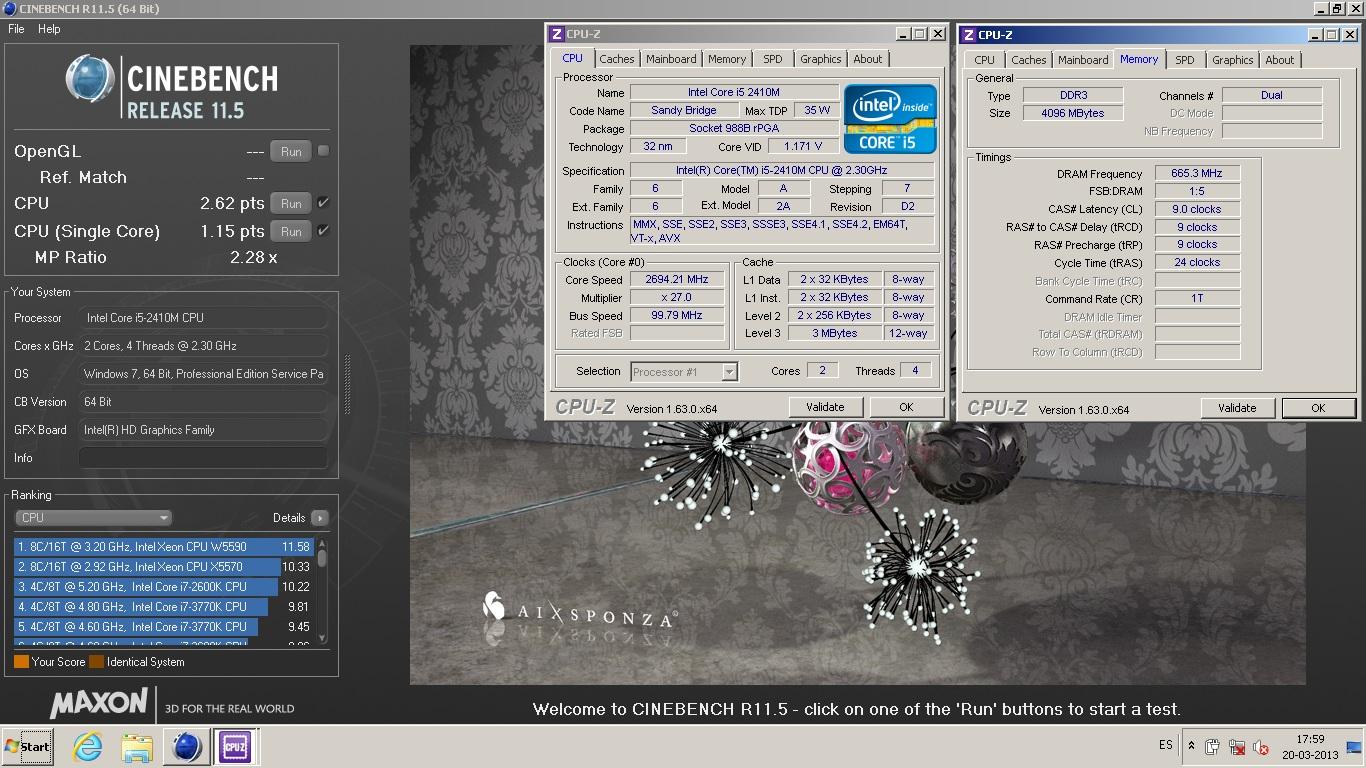
Task: Click the DRAM Frequency value 665.3 MHz
Action: coord(1197,173)
